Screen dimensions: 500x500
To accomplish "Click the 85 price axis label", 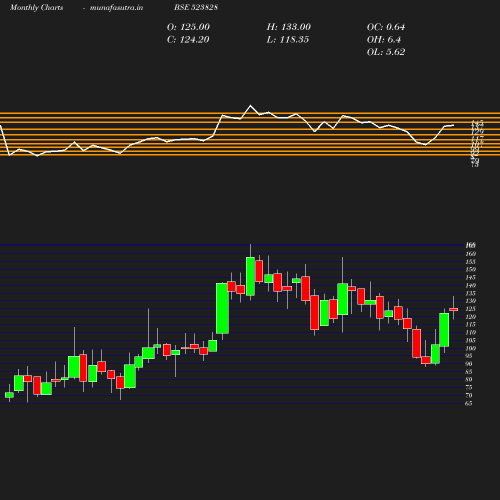I will (x=469, y=372).
